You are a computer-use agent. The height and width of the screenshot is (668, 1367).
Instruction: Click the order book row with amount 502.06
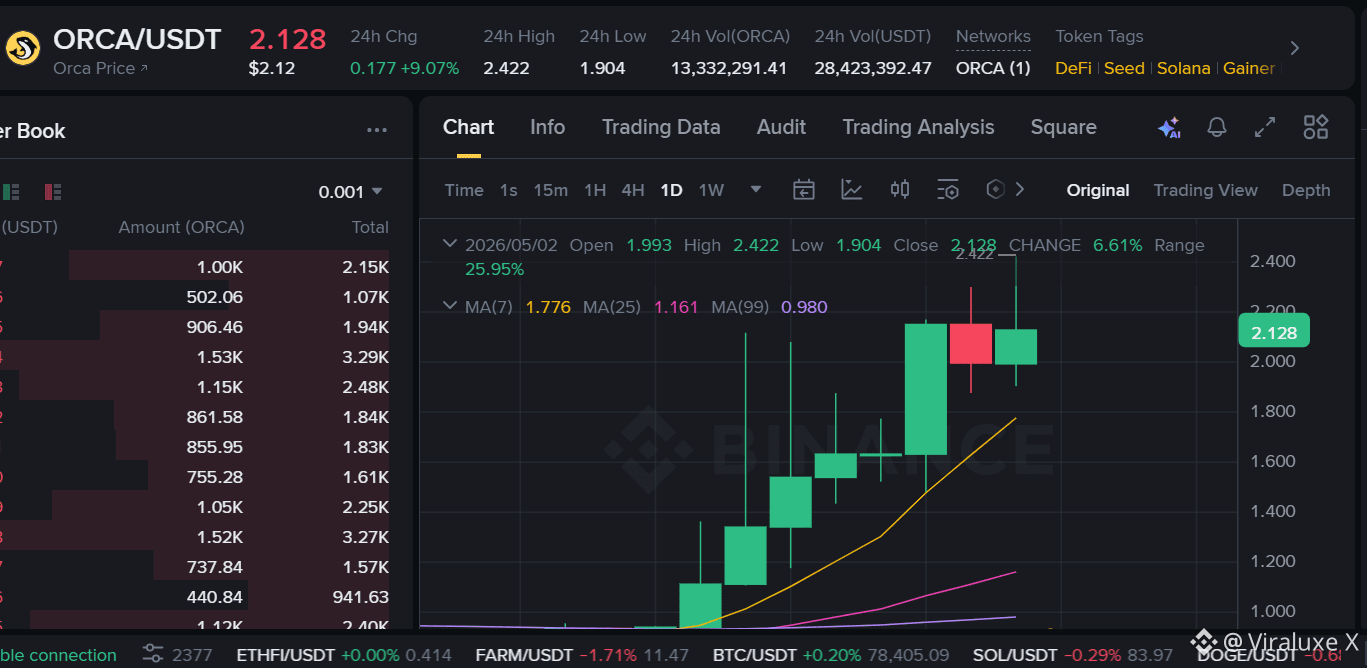pyautogui.click(x=196, y=297)
